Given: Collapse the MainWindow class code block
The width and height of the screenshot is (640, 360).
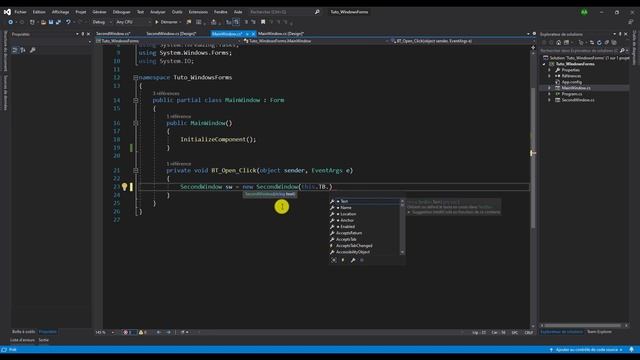Looking at the screenshot, I should coord(136,100).
